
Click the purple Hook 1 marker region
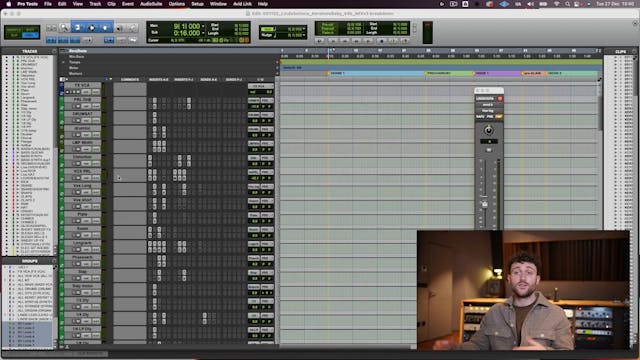point(498,73)
